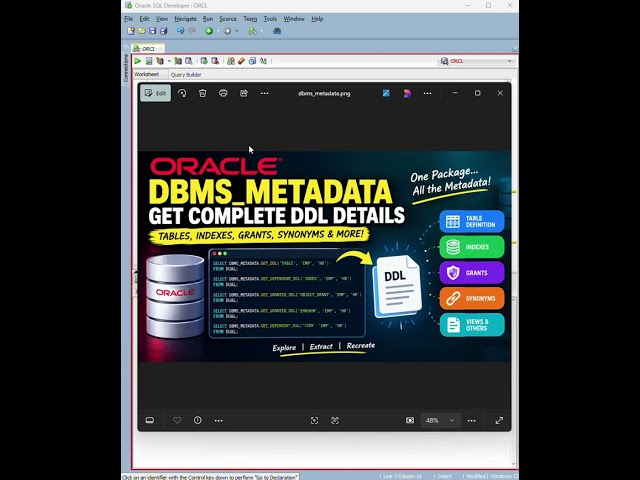The width and height of the screenshot is (640, 480).
Task: Click the binoculars Find DB Object icon
Action: click(x=277, y=31)
